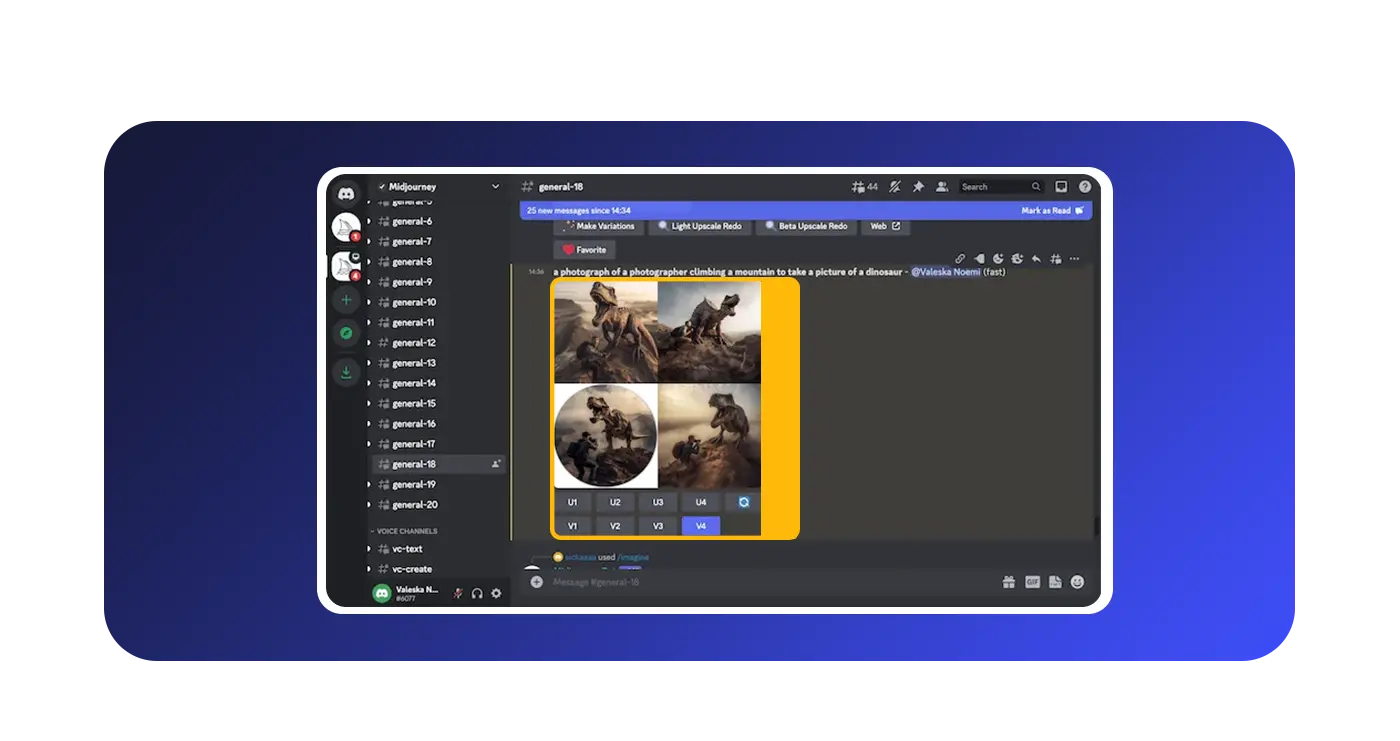Image resolution: width=1400 pixels, height=741 pixels.
Task: Open the Threads icon showing 44
Action: (x=864, y=187)
